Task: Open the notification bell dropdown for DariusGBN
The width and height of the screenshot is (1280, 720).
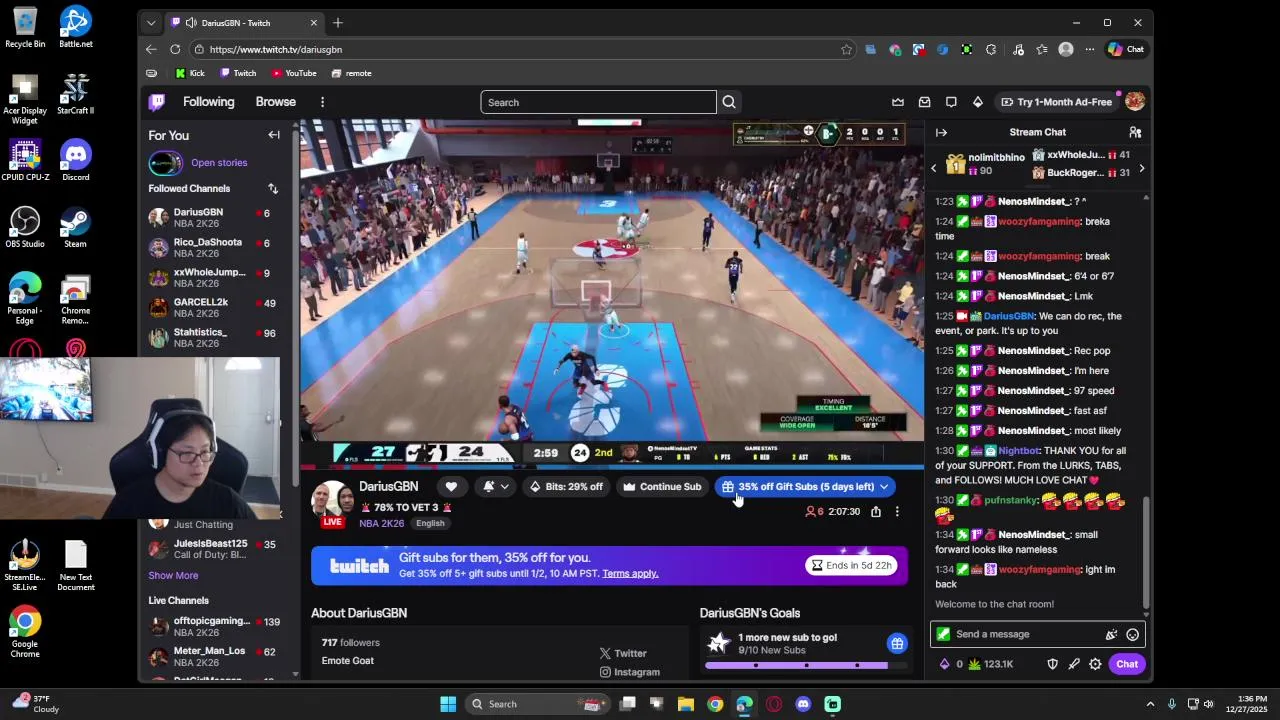Action: click(496, 487)
